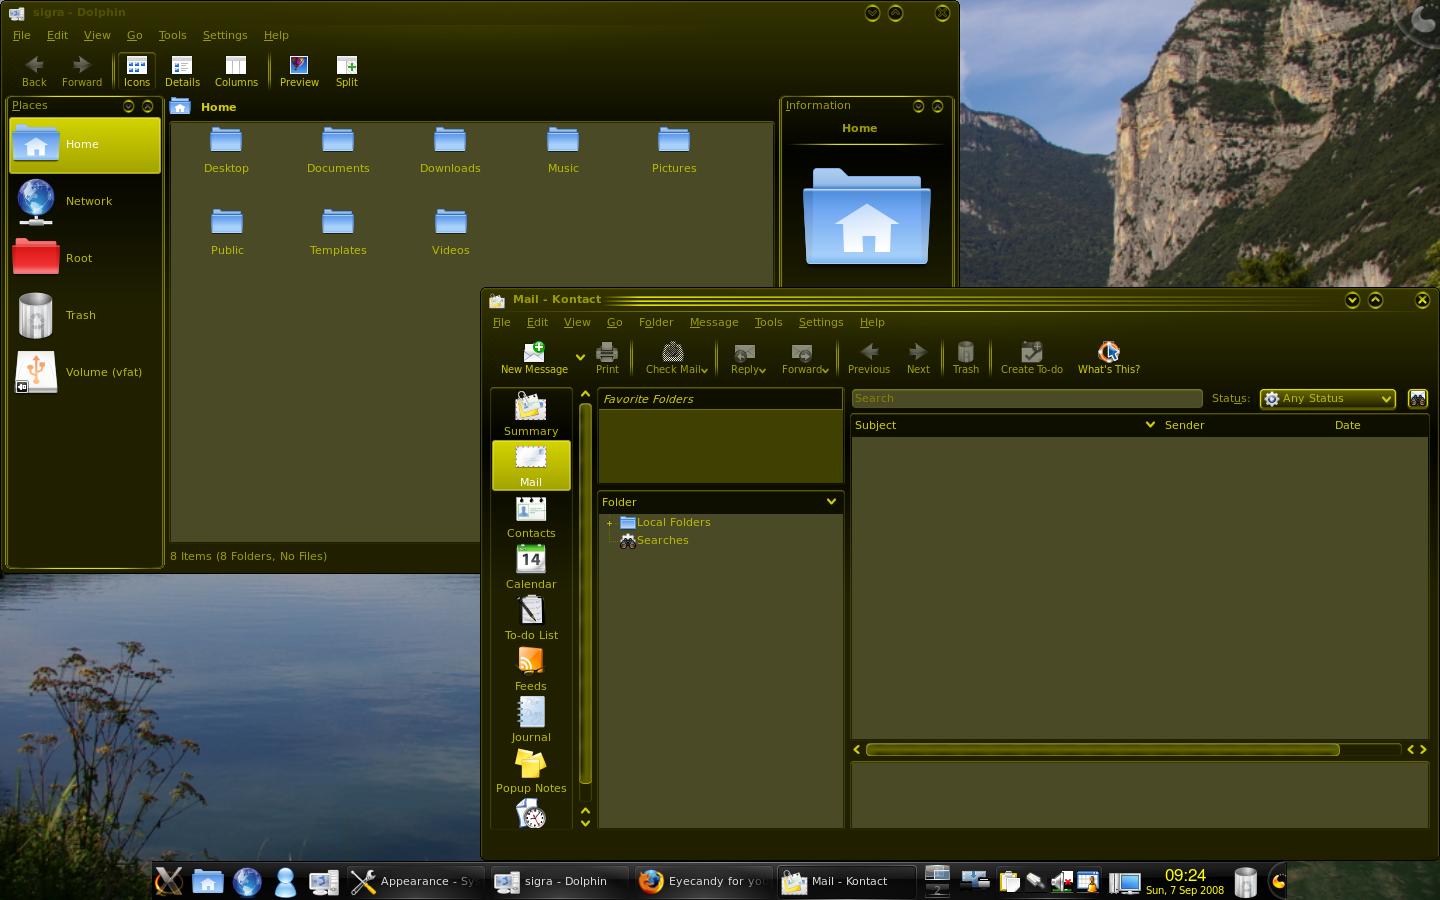The width and height of the screenshot is (1440, 900).
Task: Open Trash in Places panel
Action: [85, 315]
